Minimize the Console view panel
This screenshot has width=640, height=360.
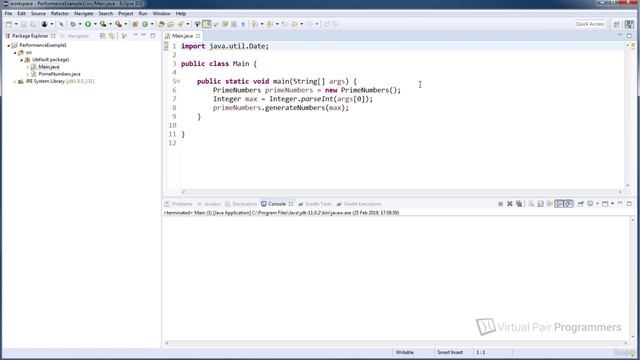tap(620, 203)
